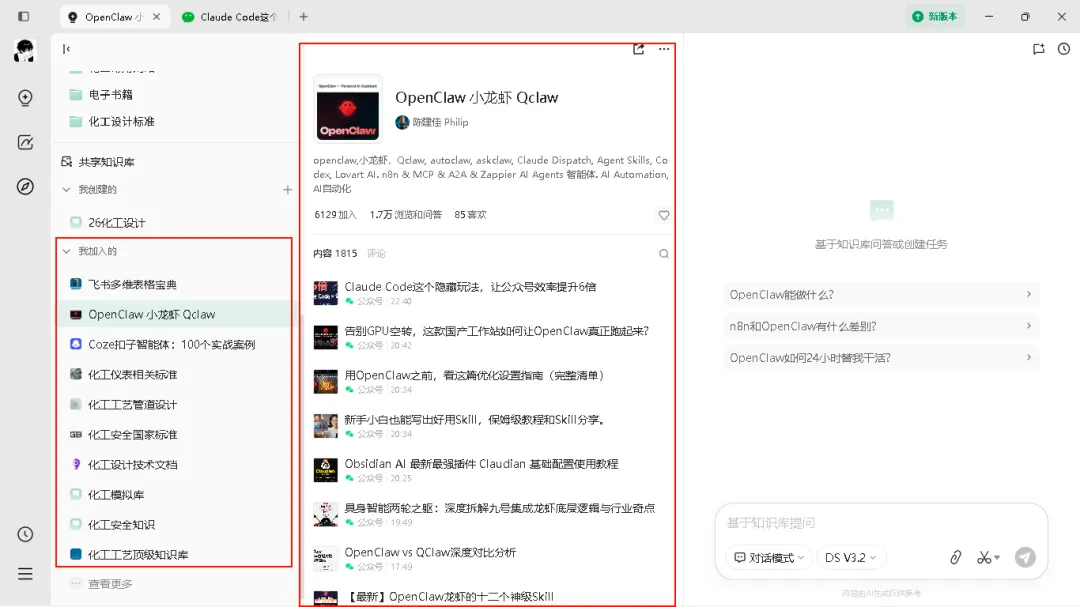Open article '用OpenClaw之前' 优化设置指南
Screen dimensions: 1080x607
(476, 375)
